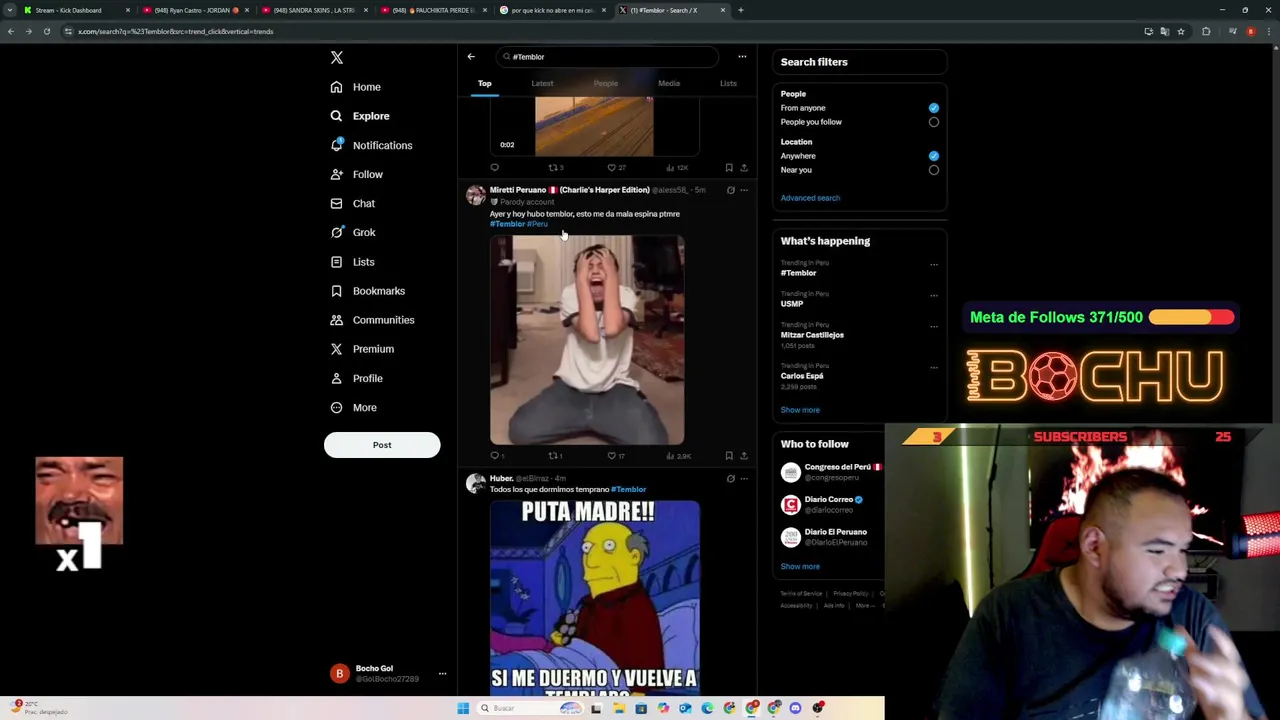Open a new browser tab

[740, 10]
